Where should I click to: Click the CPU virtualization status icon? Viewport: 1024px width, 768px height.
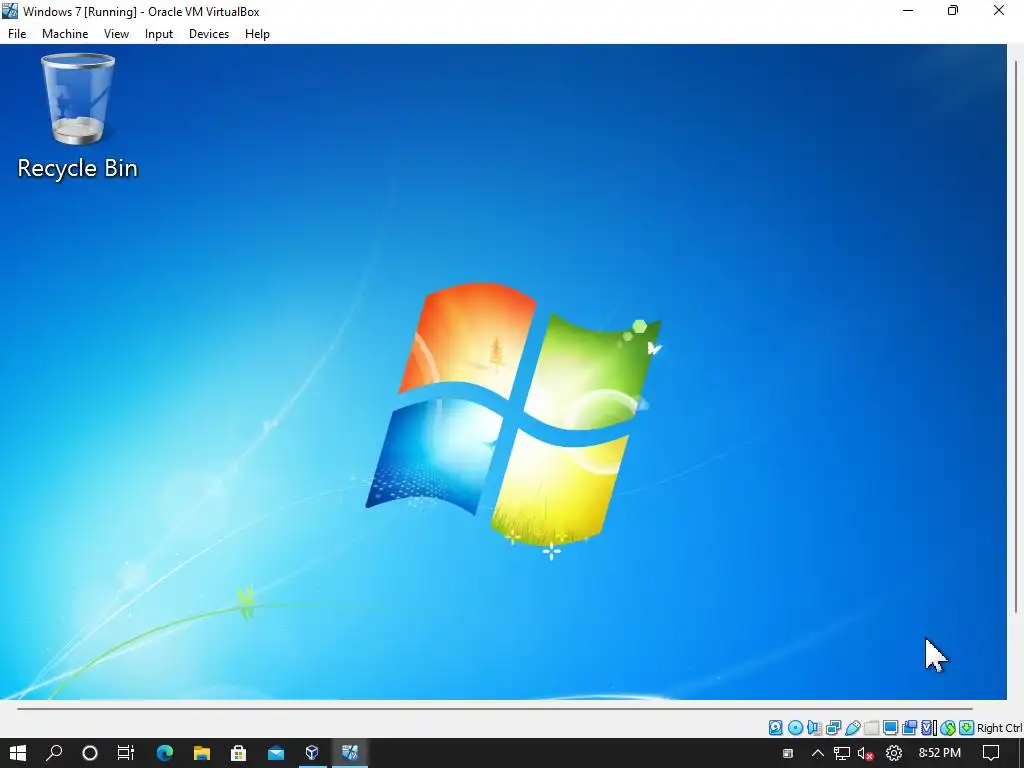(x=929, y=728)
